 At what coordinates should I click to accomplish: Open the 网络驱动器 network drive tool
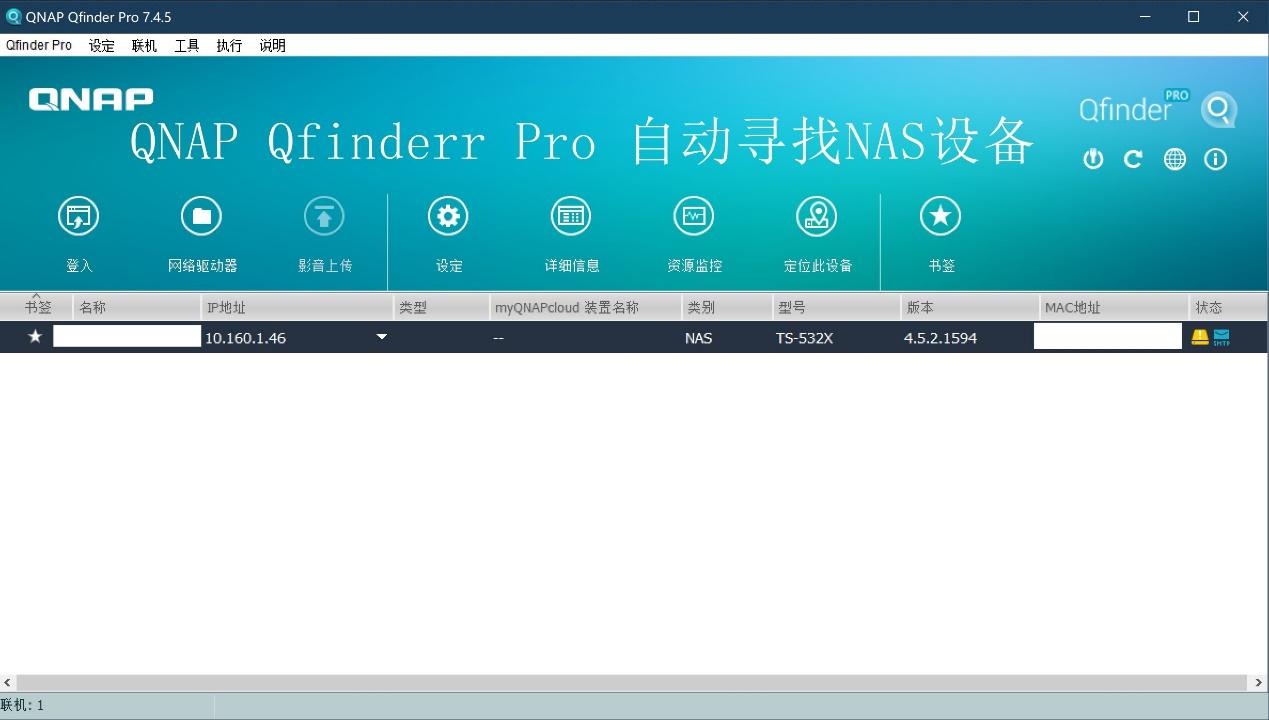[x=201, y=216]
